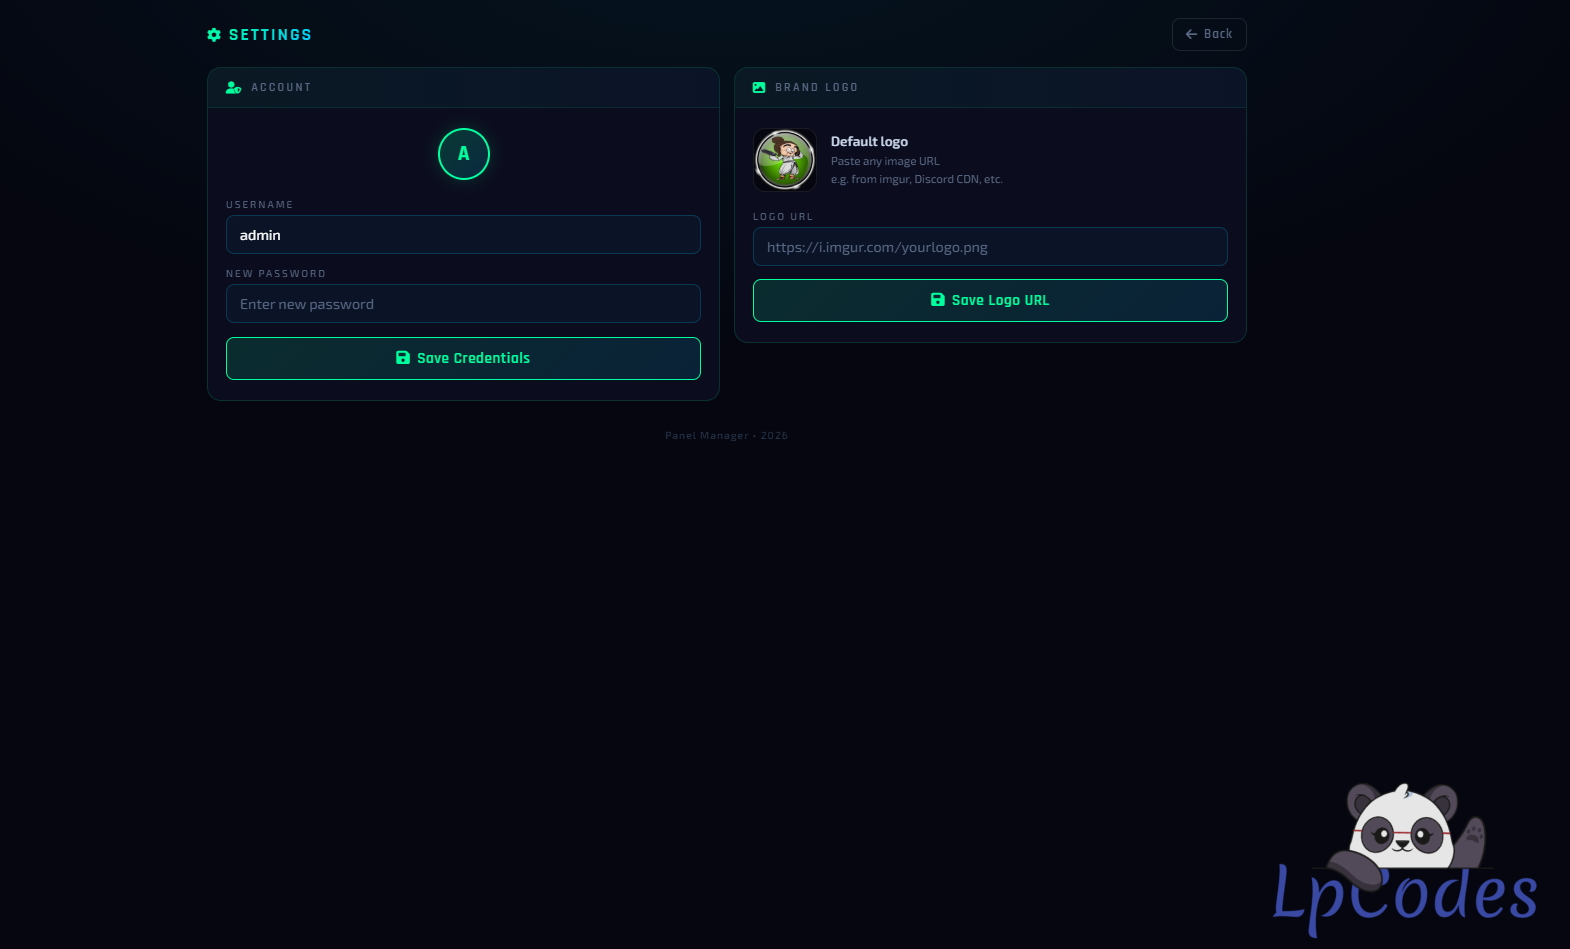
Task: Click the floppy disk icon on Save Credentials
Action: tap(403, 358)
